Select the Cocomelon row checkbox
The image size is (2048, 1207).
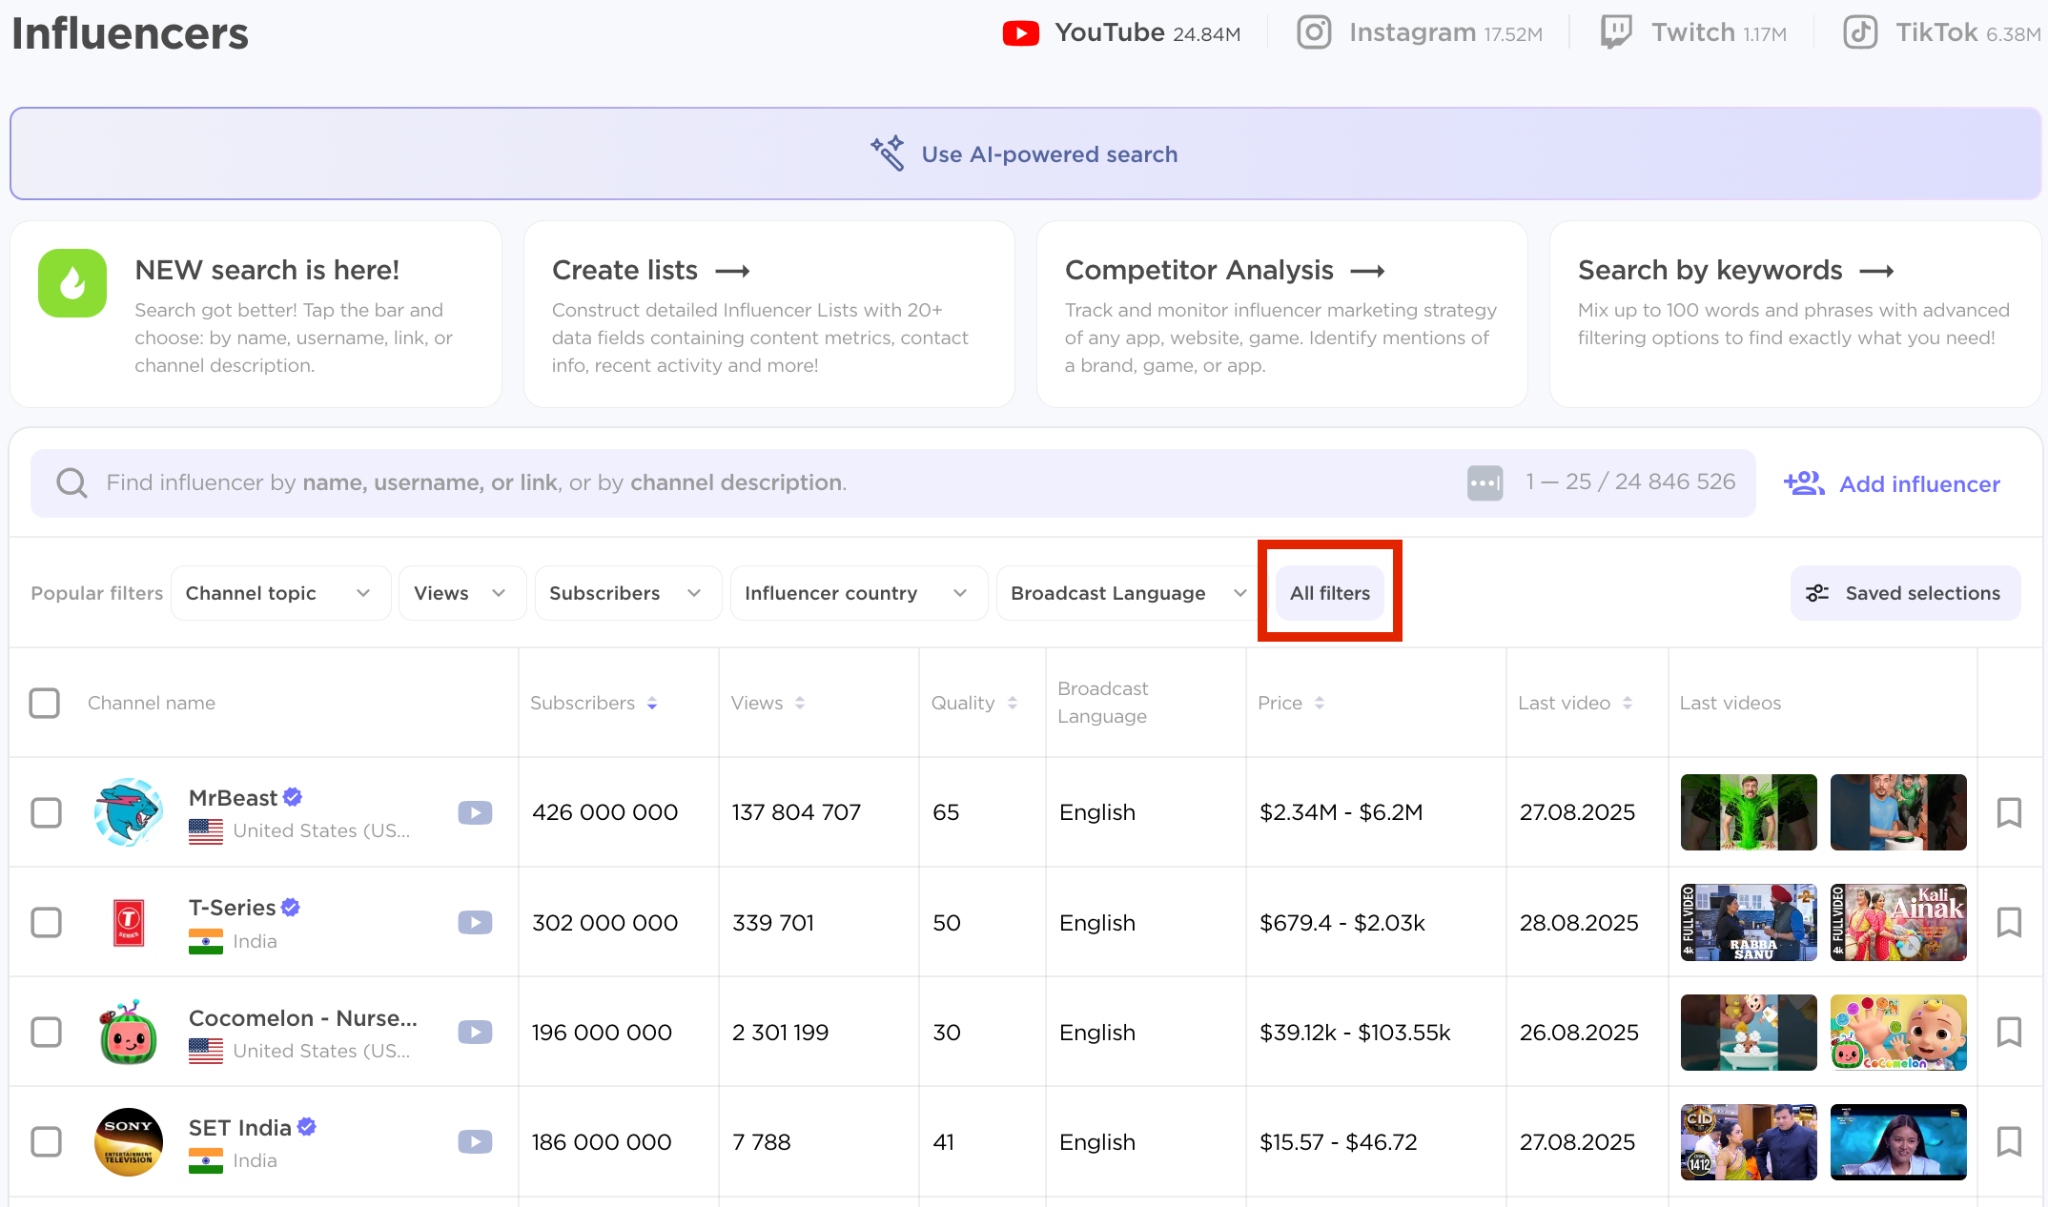(x=46, y=1032)
